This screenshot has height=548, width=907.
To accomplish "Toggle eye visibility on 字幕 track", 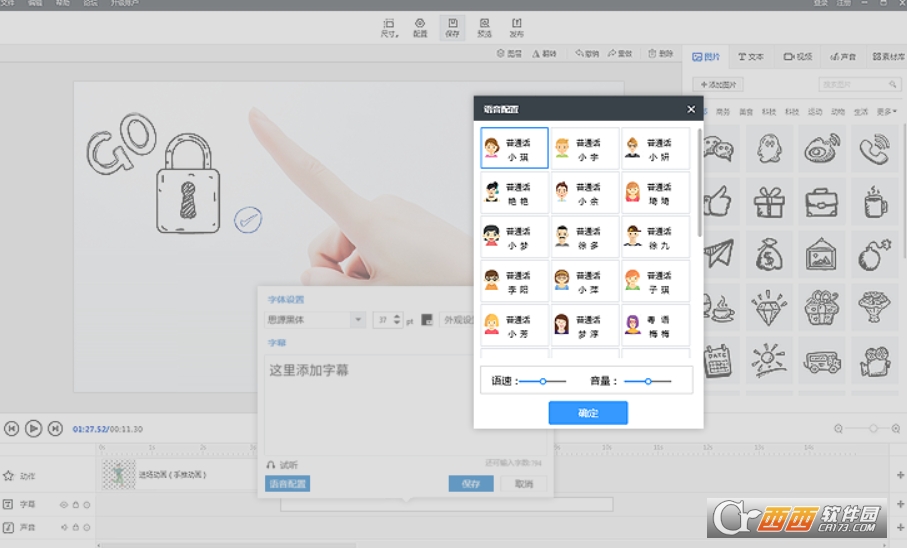I will click(64, 505).
